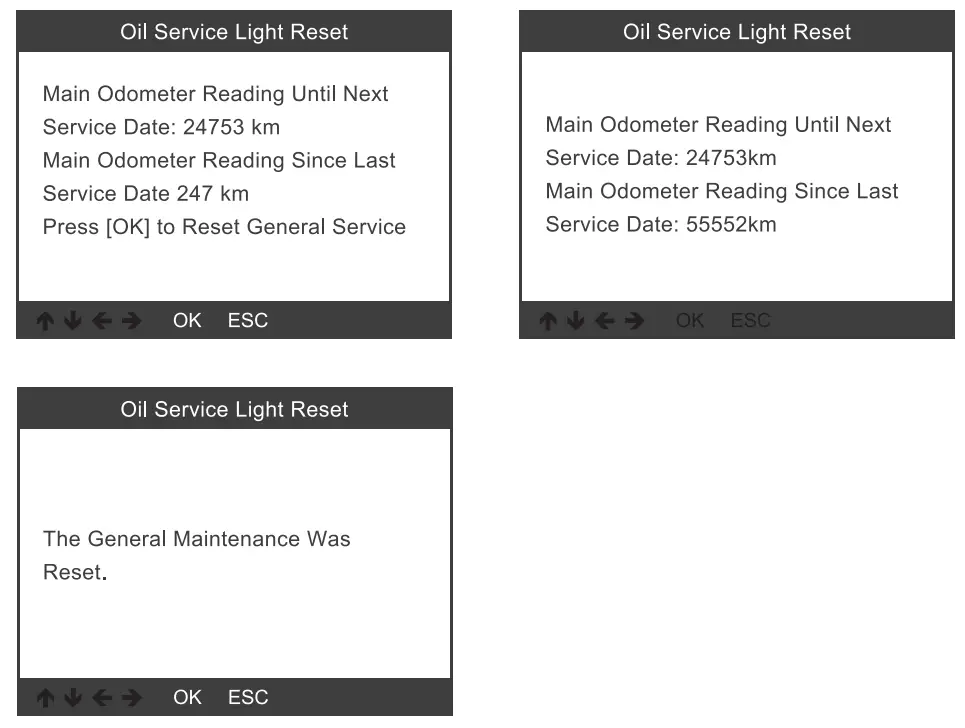This screenshot has height=728, width=965.
Task: Exit with ESC on the Maintenance Was Reset screen
Action: pyautogui.click(x=248, y=698)
